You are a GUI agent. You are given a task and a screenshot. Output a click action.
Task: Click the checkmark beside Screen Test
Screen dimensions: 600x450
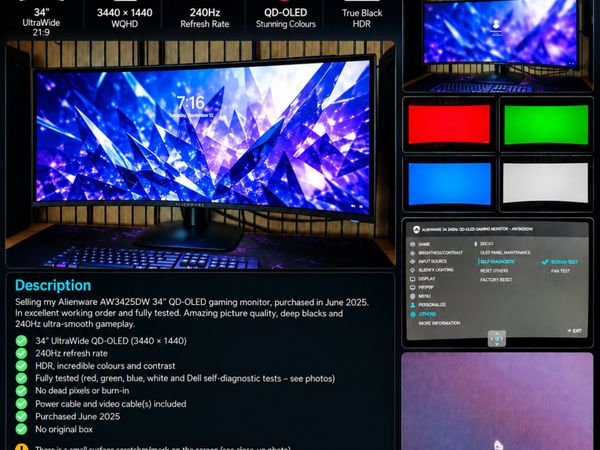(x=545, y=262)
